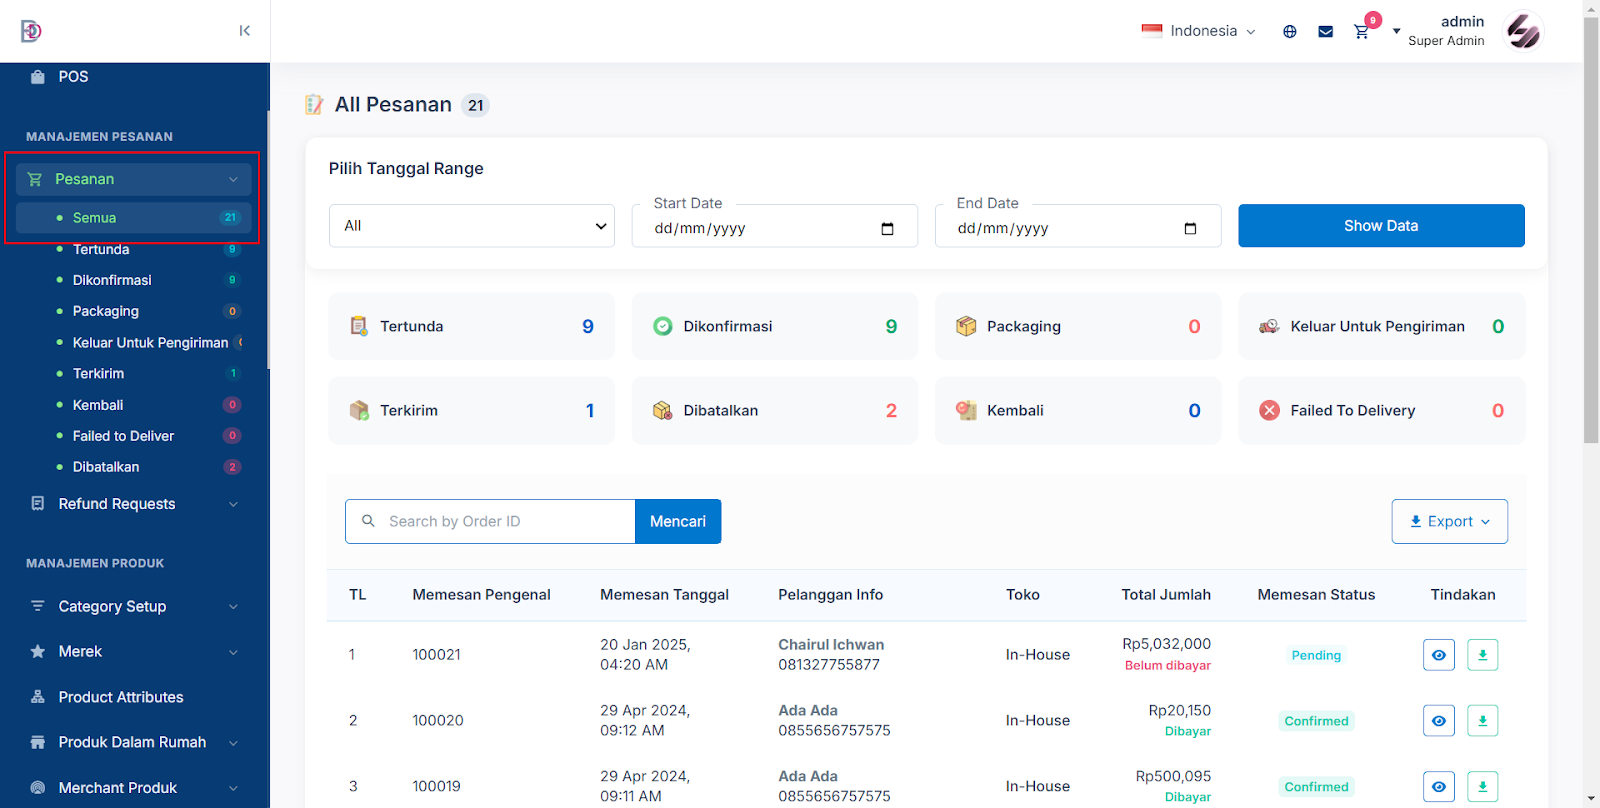Open the Packaging status card
This screenshot has height=808, width=1600.
click(x=1078, y=326)
